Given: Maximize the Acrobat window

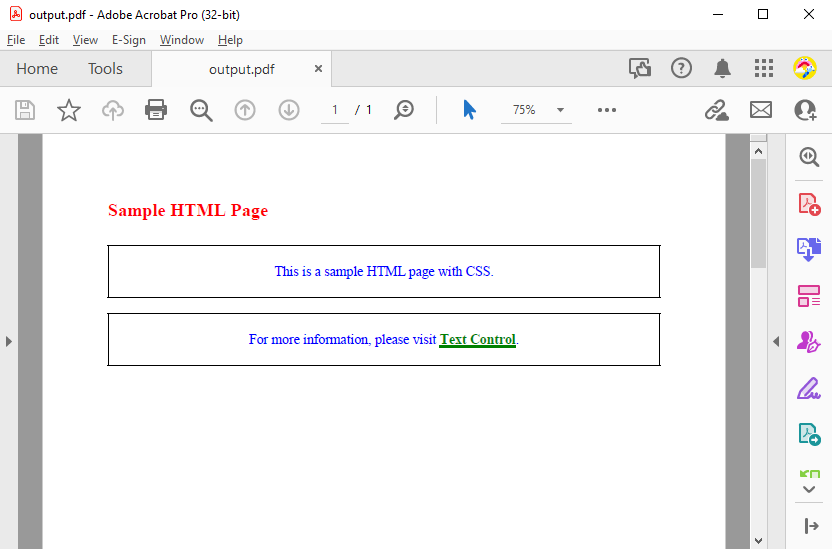Looking at the screenshot, I should point(763,14).
